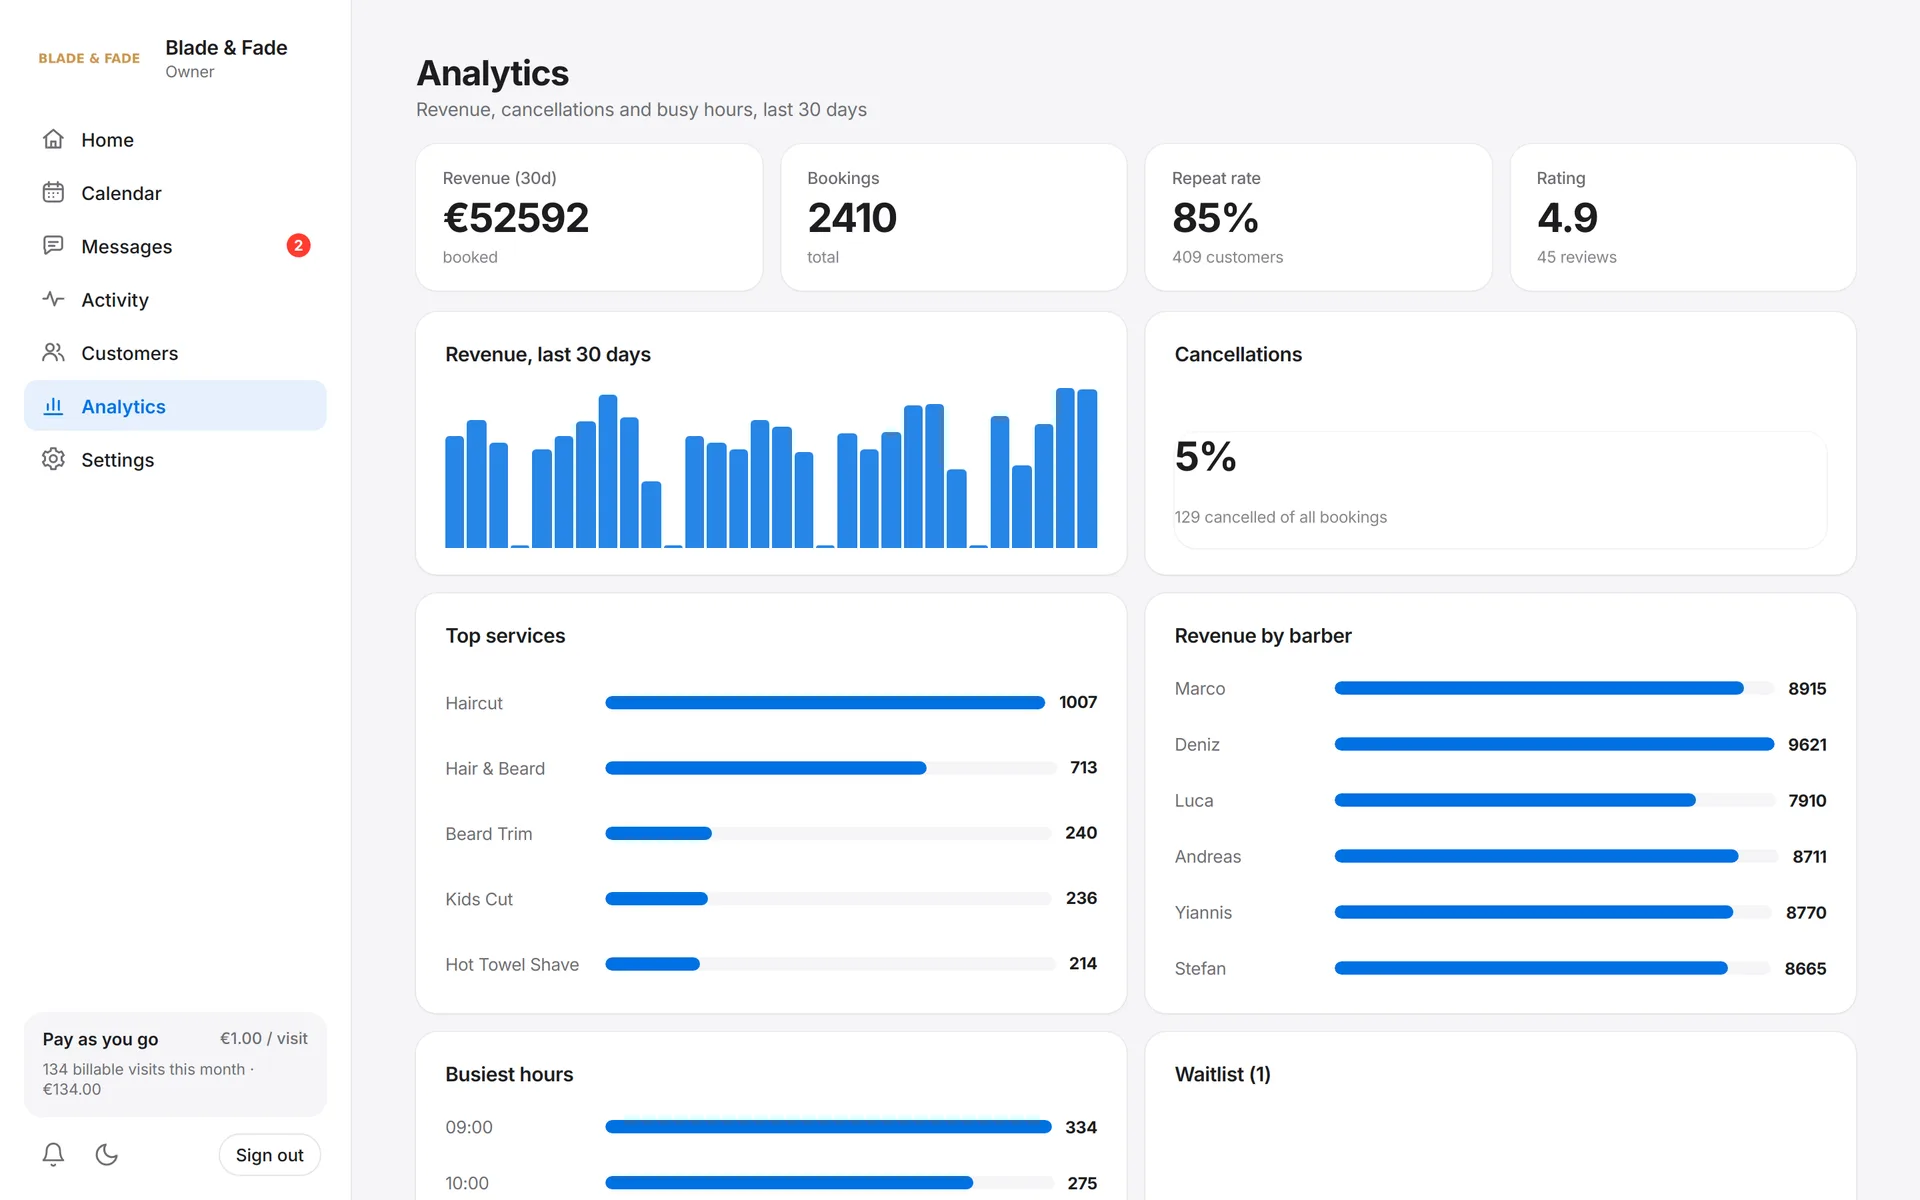Click the Customers people icon
This screenshot has width=1920, height=1200.
click(x=53, y=352)
